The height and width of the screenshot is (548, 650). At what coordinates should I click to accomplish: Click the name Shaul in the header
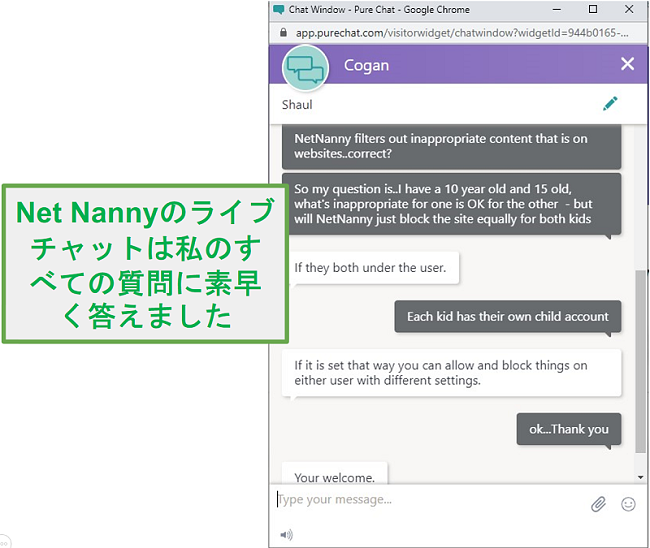click(x=297, y=105)
